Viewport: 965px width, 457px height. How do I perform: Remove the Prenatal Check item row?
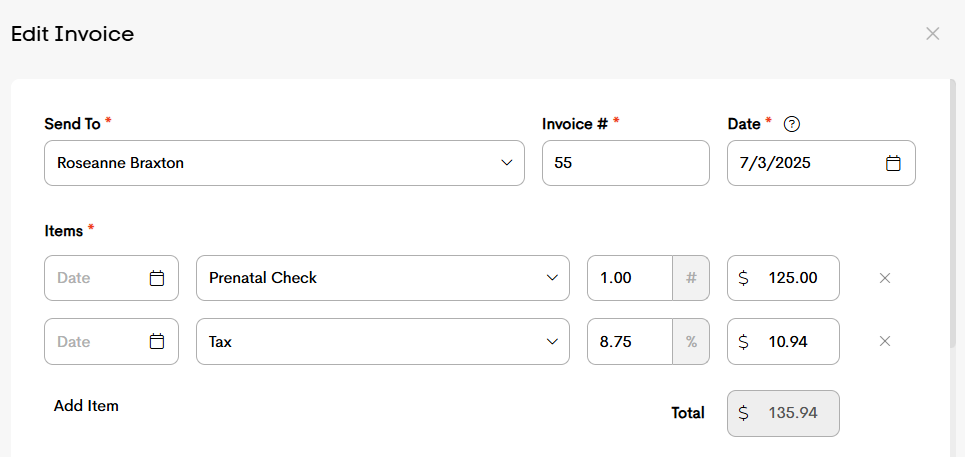(x=885, y=278)
